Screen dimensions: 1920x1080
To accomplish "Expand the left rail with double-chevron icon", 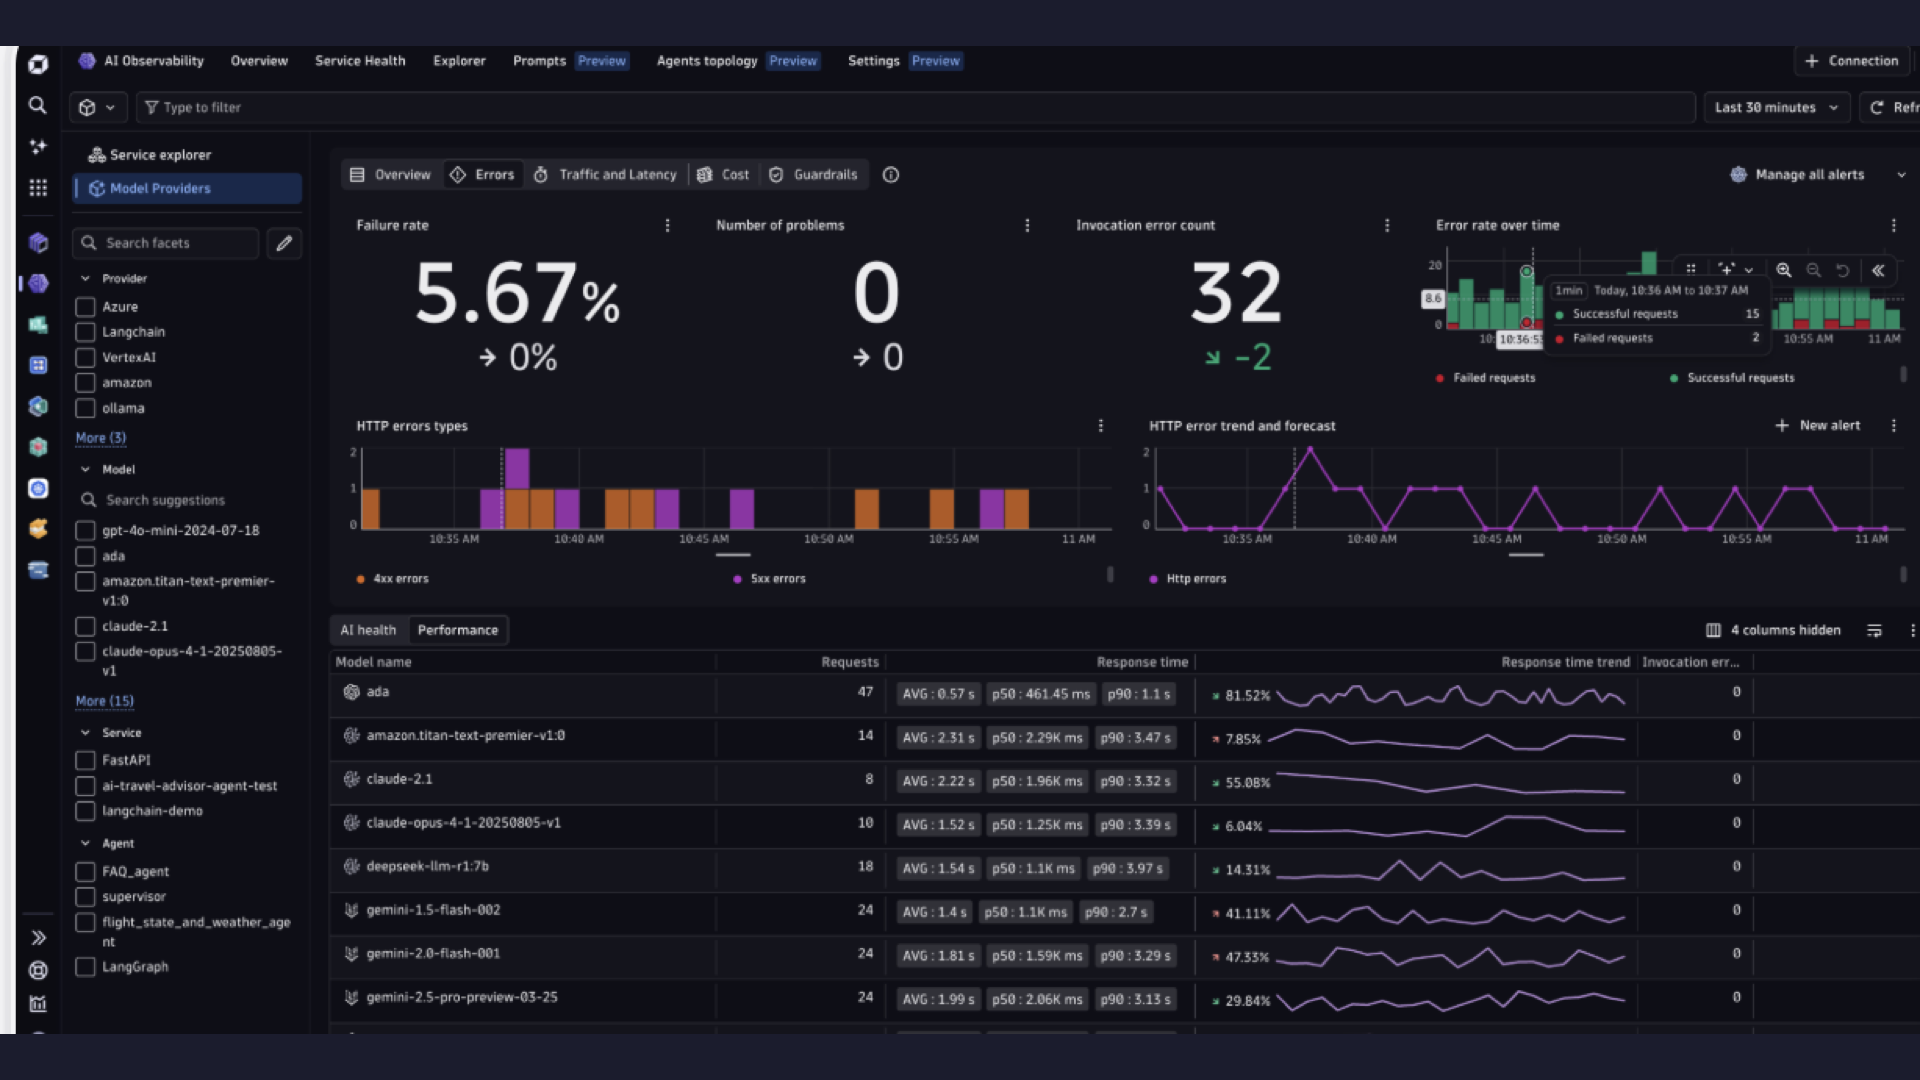I will click(38, 938).
